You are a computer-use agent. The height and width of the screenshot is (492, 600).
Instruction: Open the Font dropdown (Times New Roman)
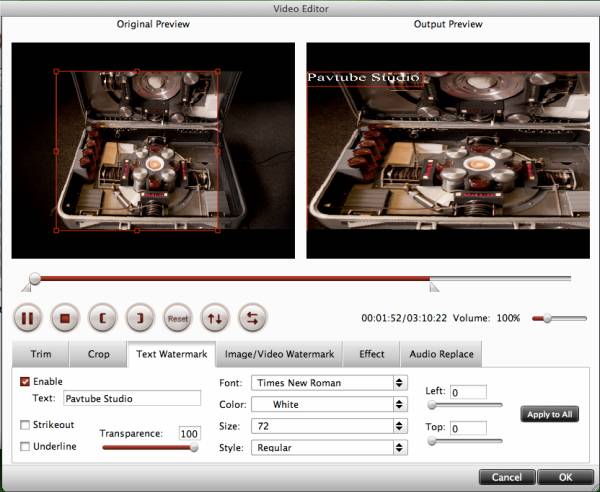coord(329,383)
